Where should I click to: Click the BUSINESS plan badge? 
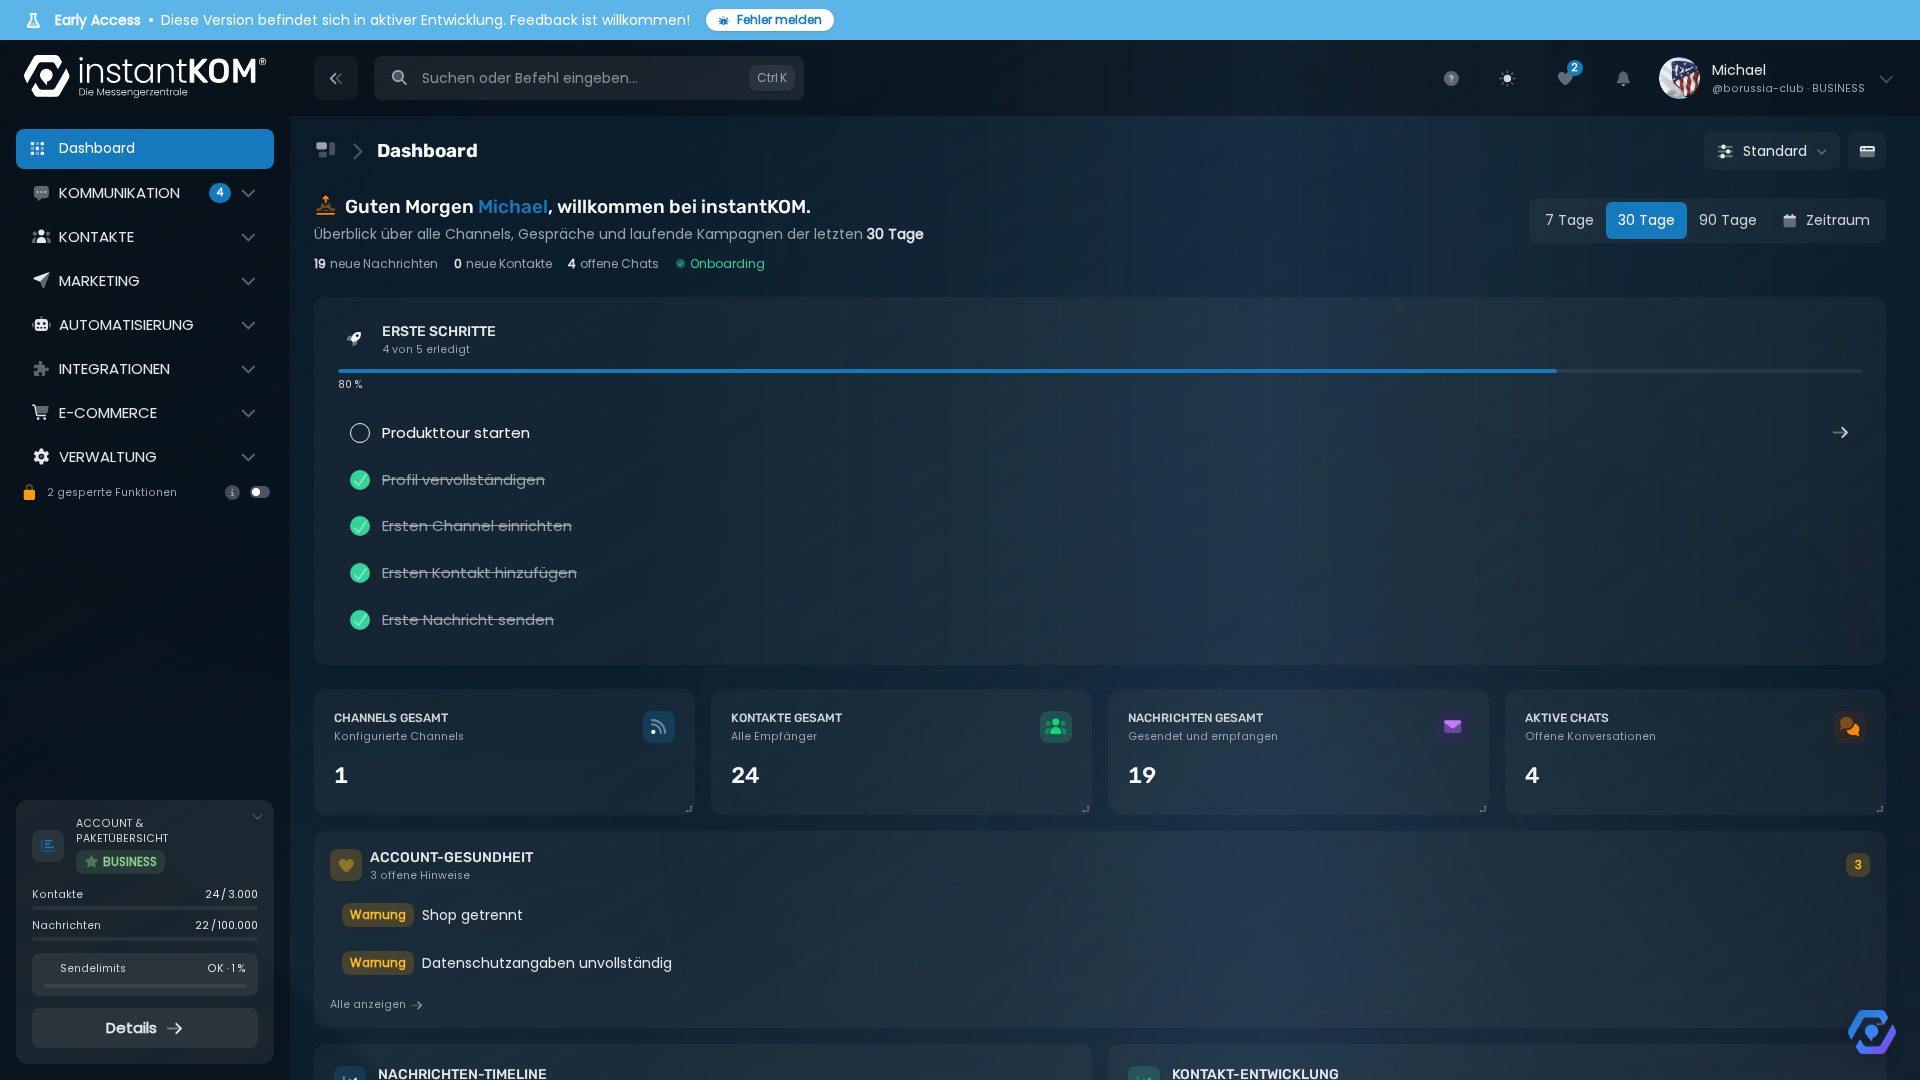[120, 862]
